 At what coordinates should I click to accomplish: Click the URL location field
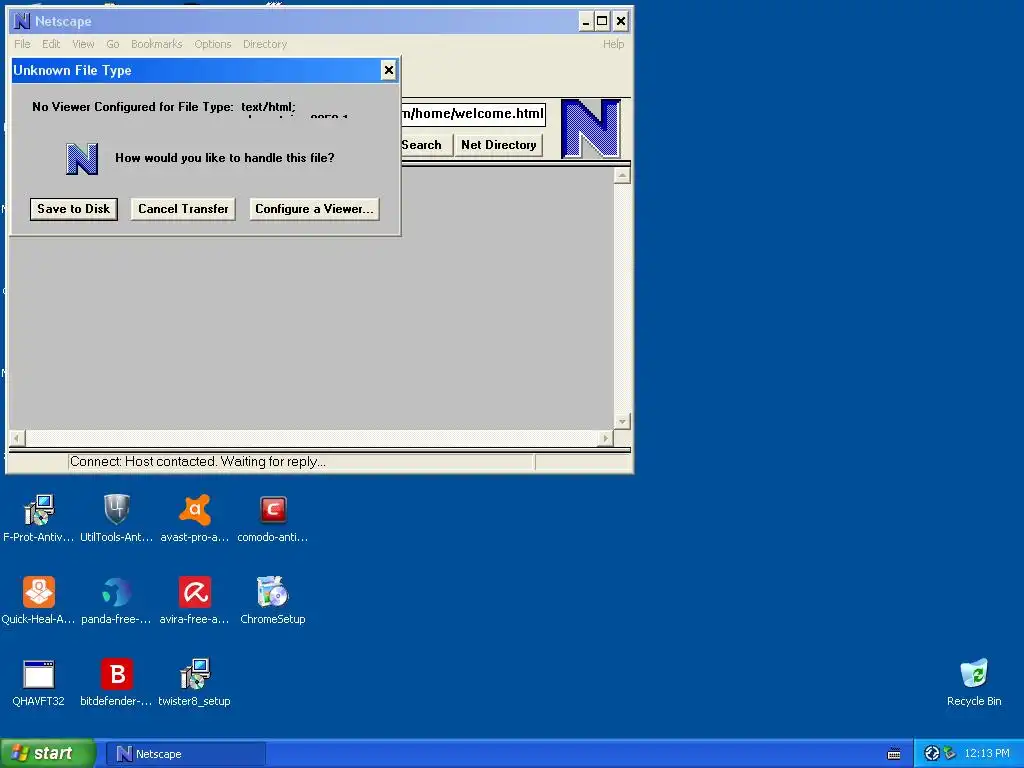click(473, 114)
